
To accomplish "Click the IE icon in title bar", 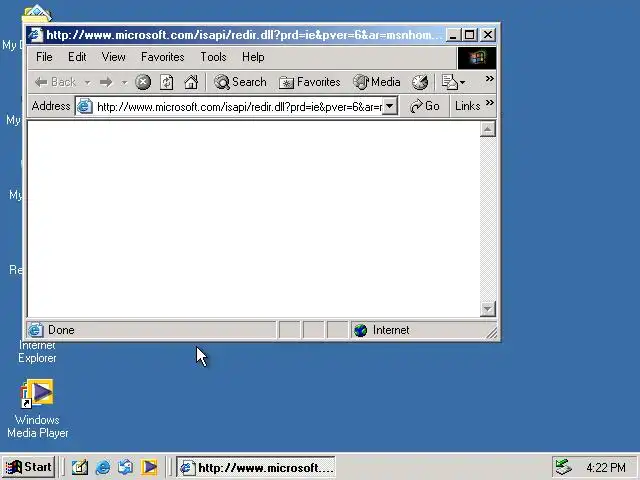I will click(x=36, y=35).
